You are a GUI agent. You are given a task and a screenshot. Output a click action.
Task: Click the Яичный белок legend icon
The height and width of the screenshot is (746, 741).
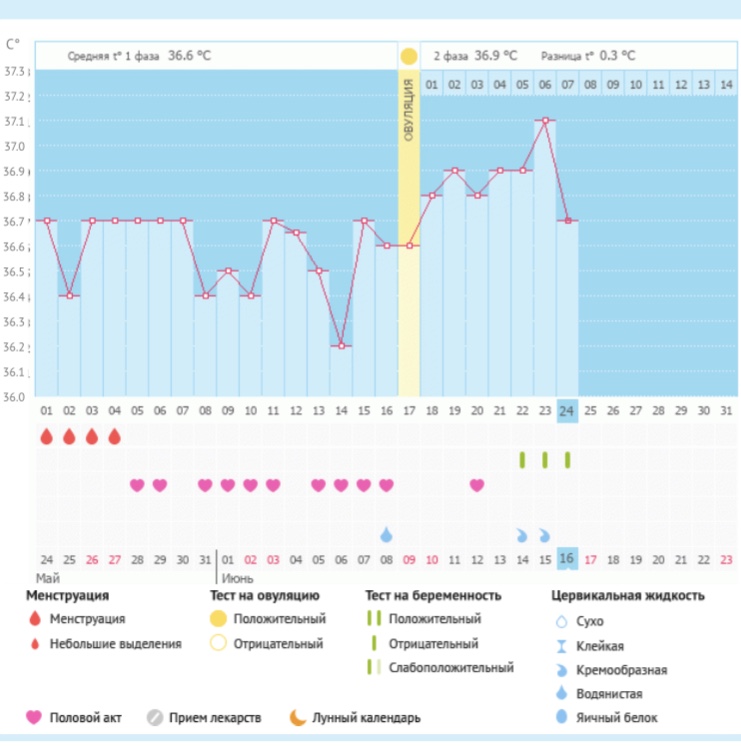pyautogui.click(x=560, y=717)
